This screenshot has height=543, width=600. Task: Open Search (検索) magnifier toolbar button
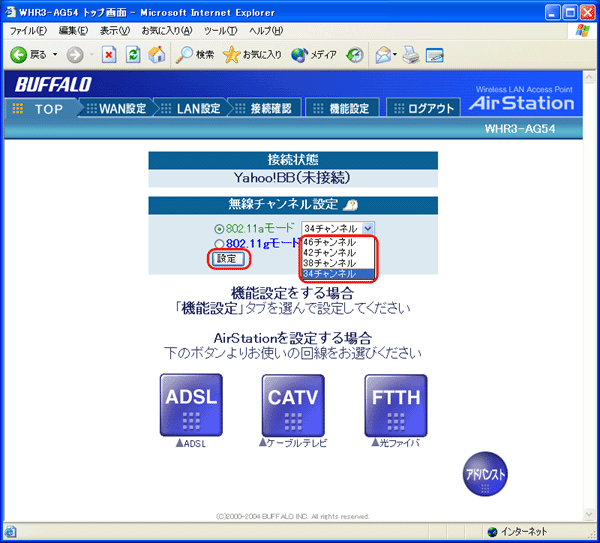pyautogui.click(x=194, y=55)
